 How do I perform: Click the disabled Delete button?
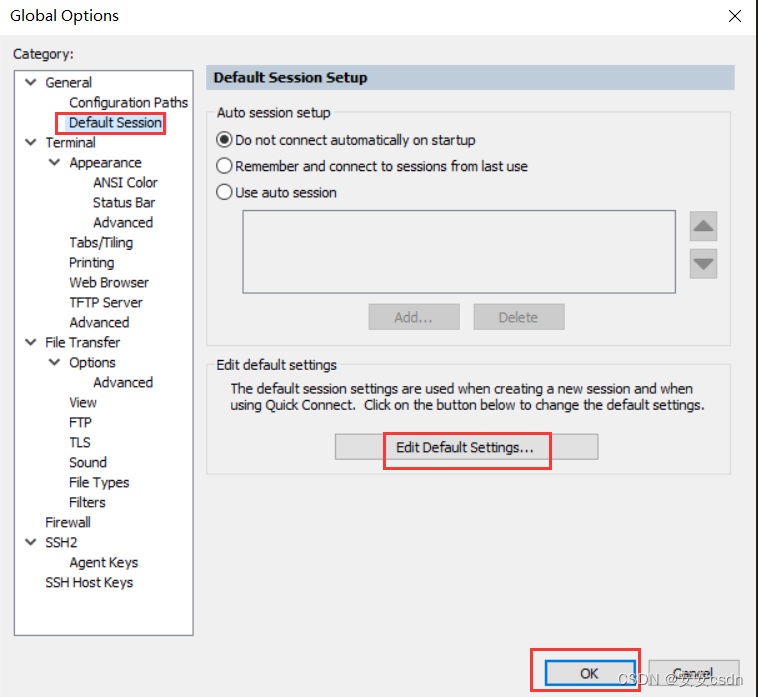point(519,317)
